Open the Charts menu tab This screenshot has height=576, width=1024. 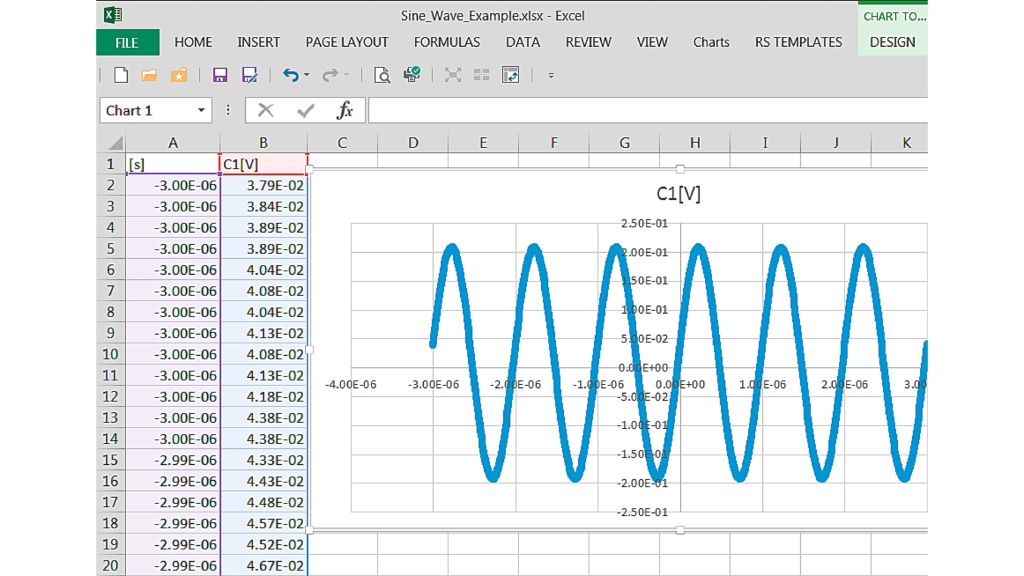[x=711, y=42]
